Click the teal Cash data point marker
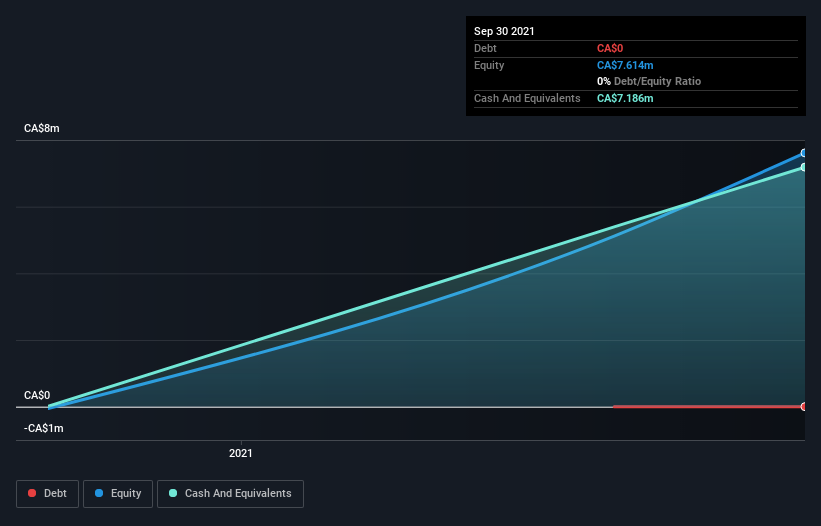 (803, 167)
